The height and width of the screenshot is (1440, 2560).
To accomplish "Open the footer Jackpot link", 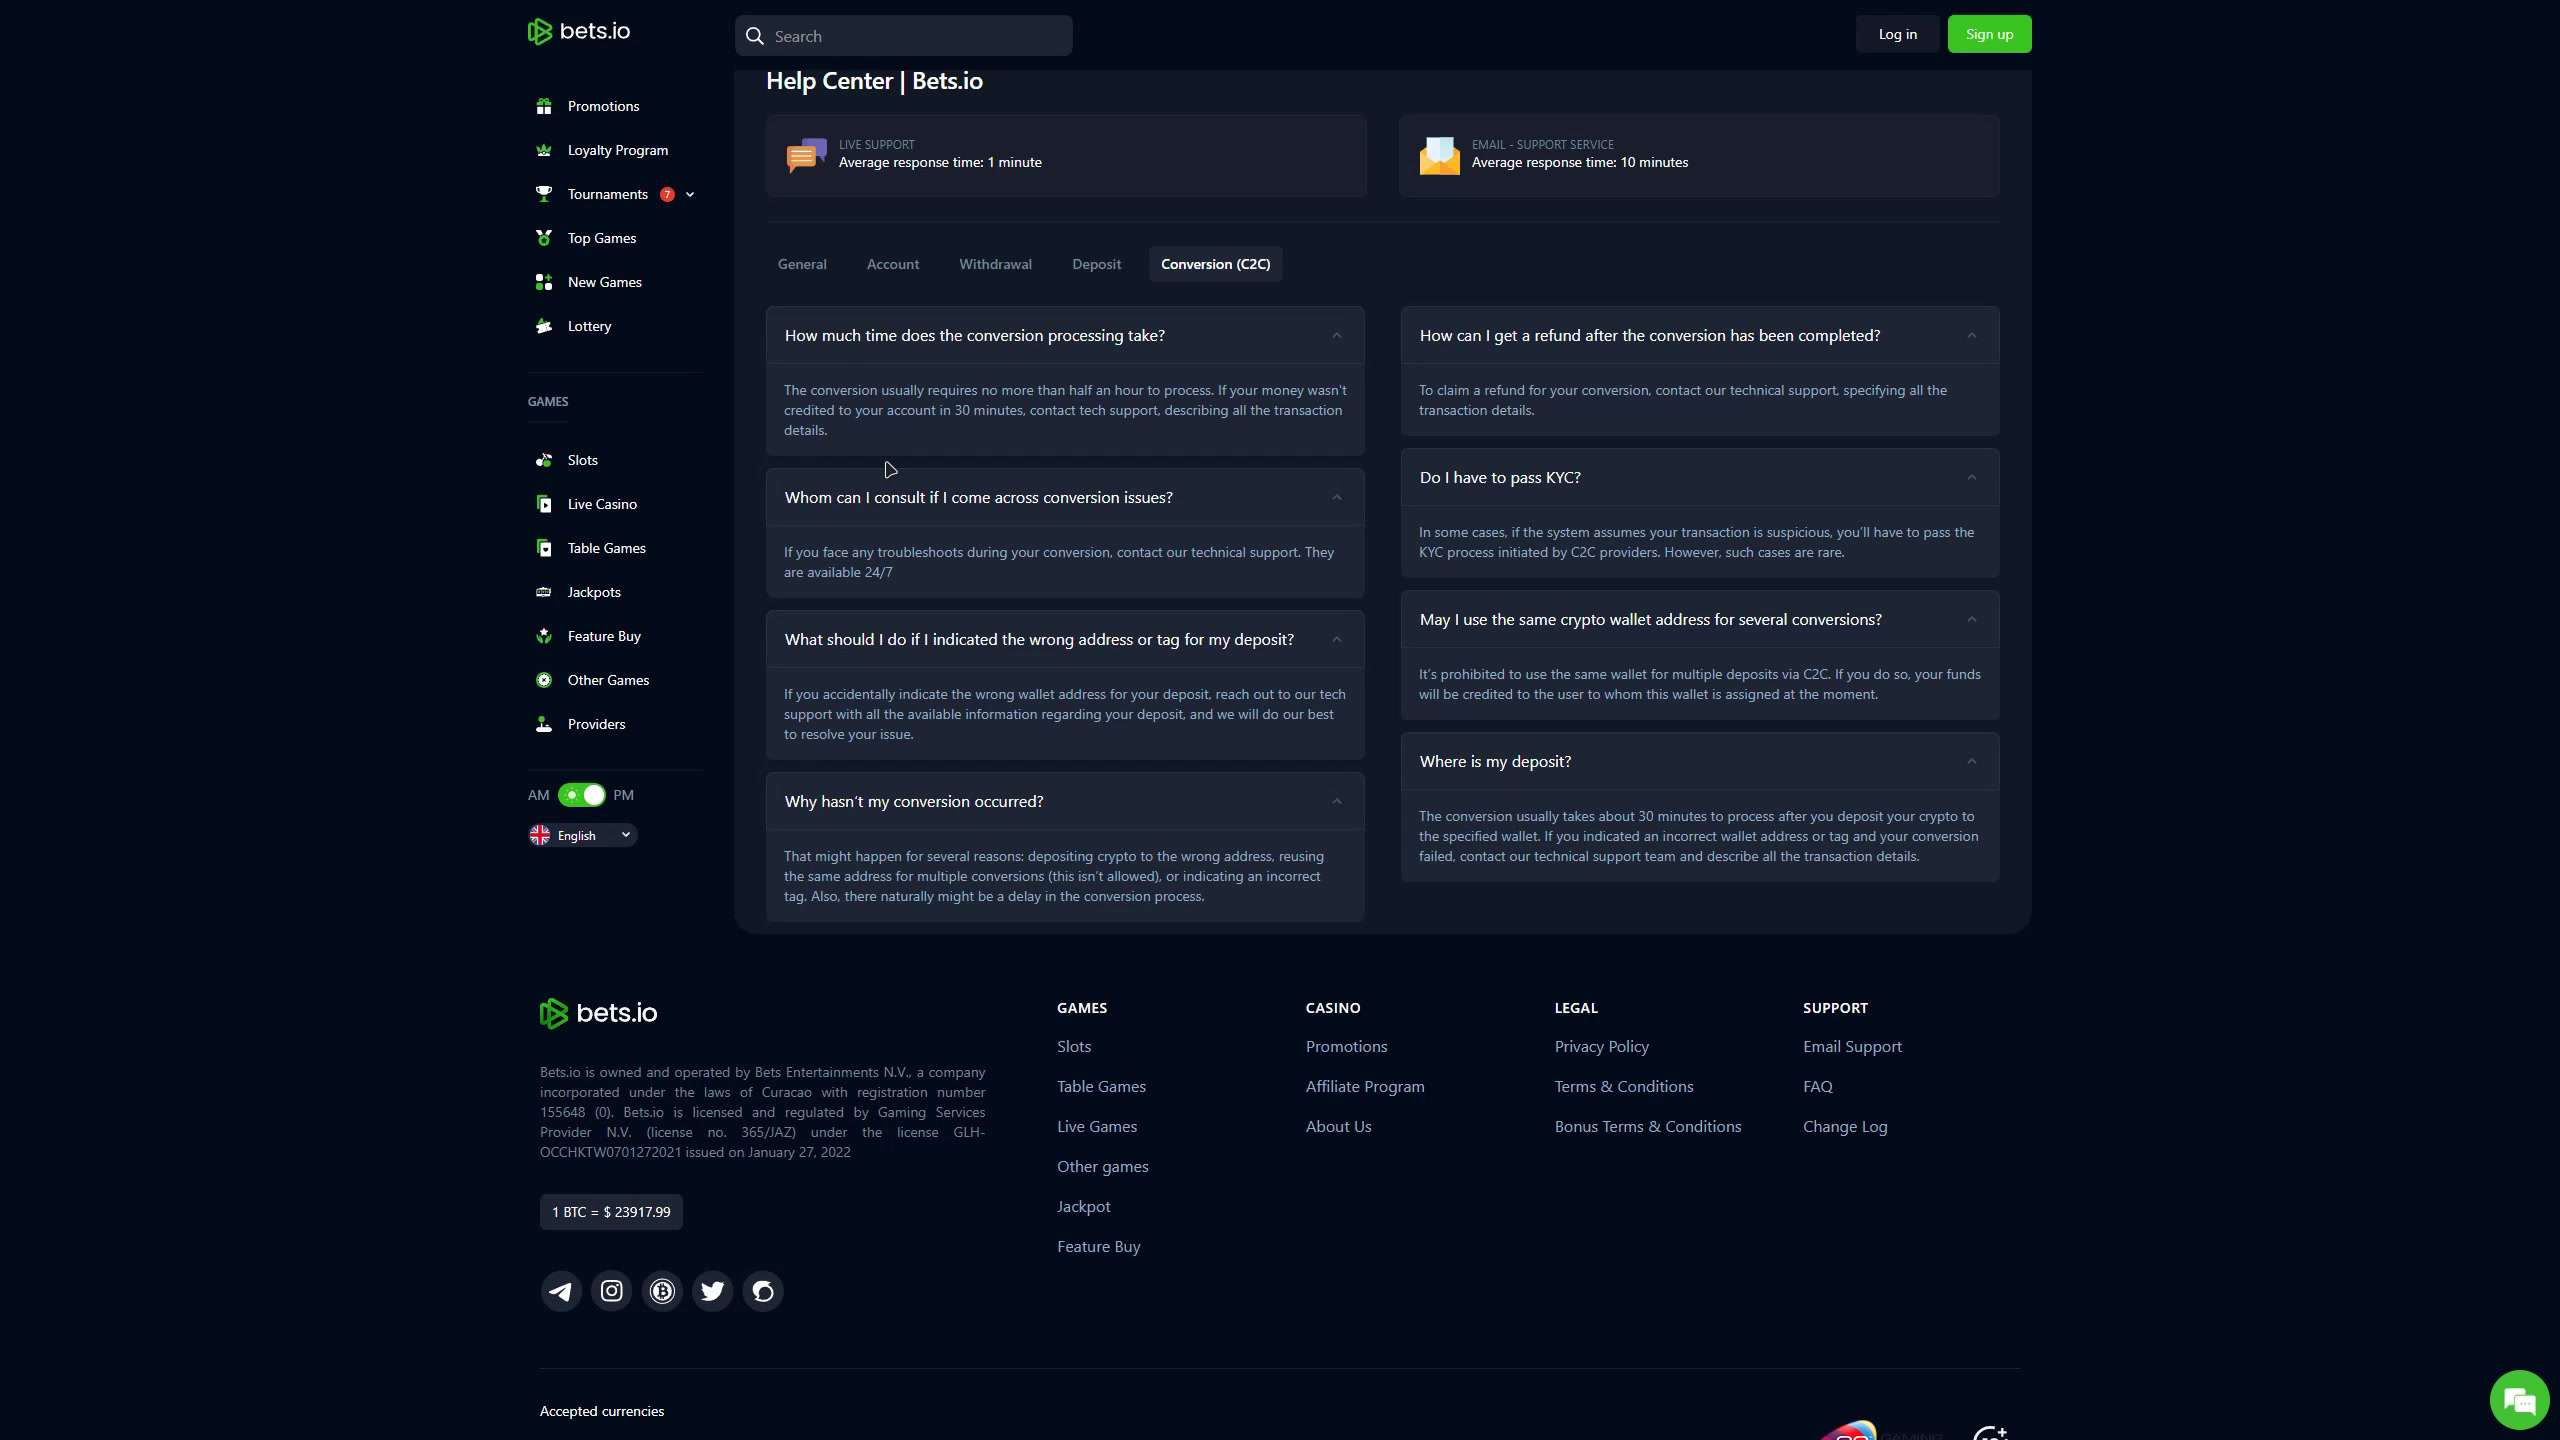I will pos(1084,1206).
